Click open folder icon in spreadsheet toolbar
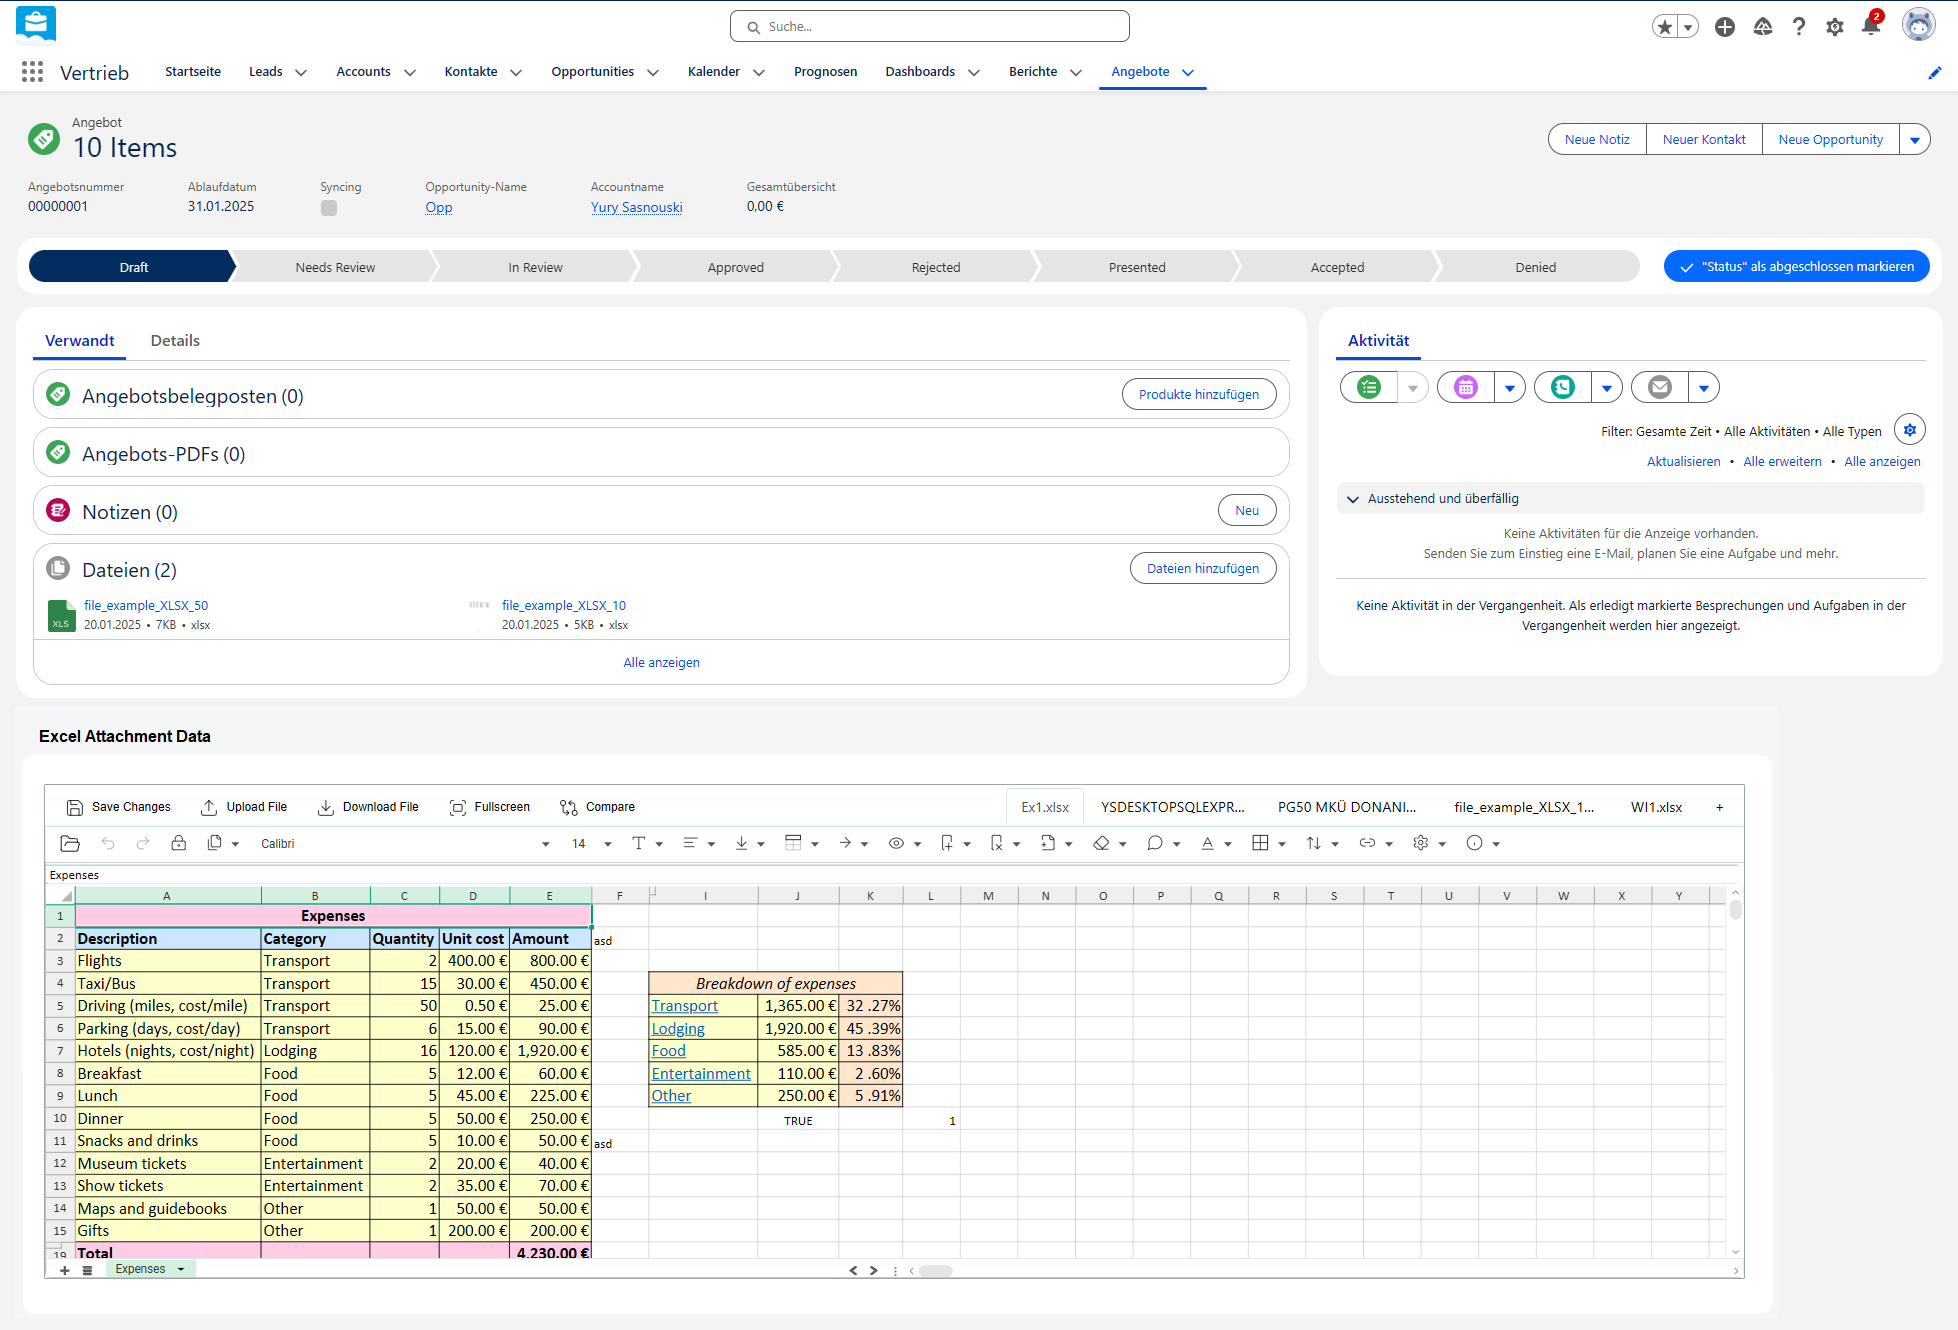 click(70, 843)
